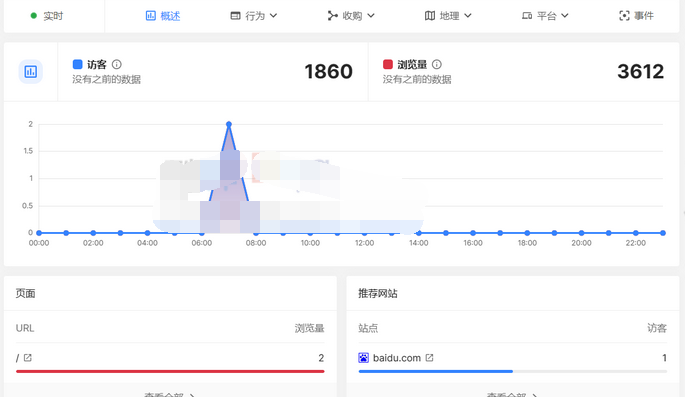Select the 概述 overview tab
The image size is (685, 397).
point(163,16)
